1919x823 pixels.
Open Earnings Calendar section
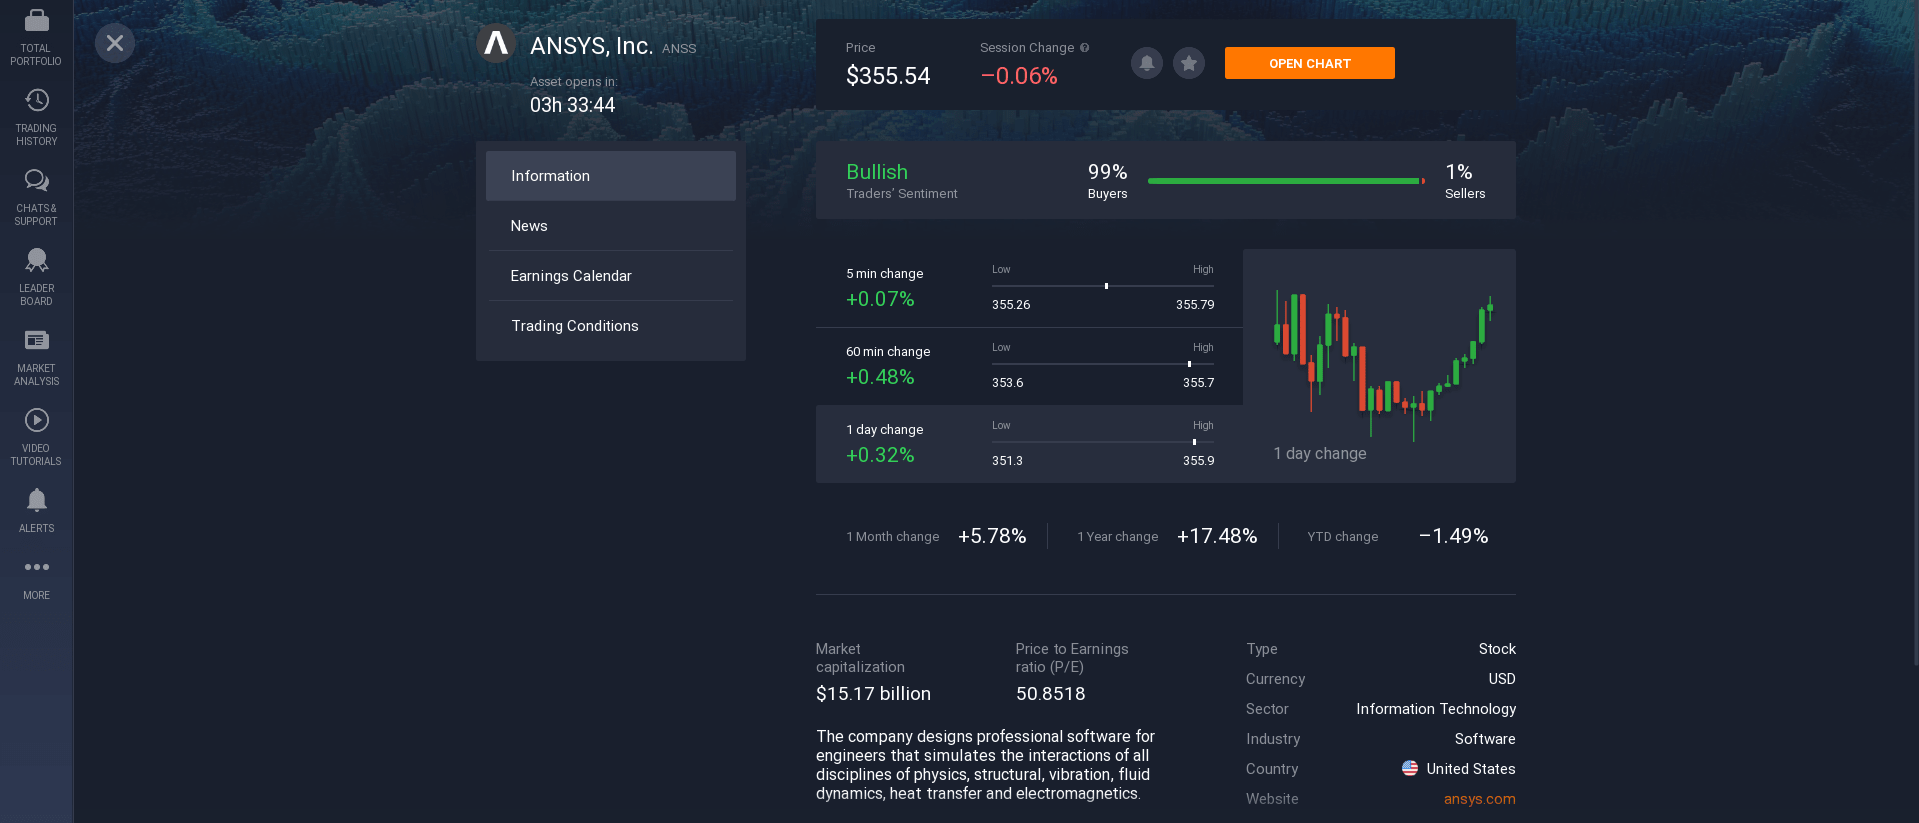(611, 276)
